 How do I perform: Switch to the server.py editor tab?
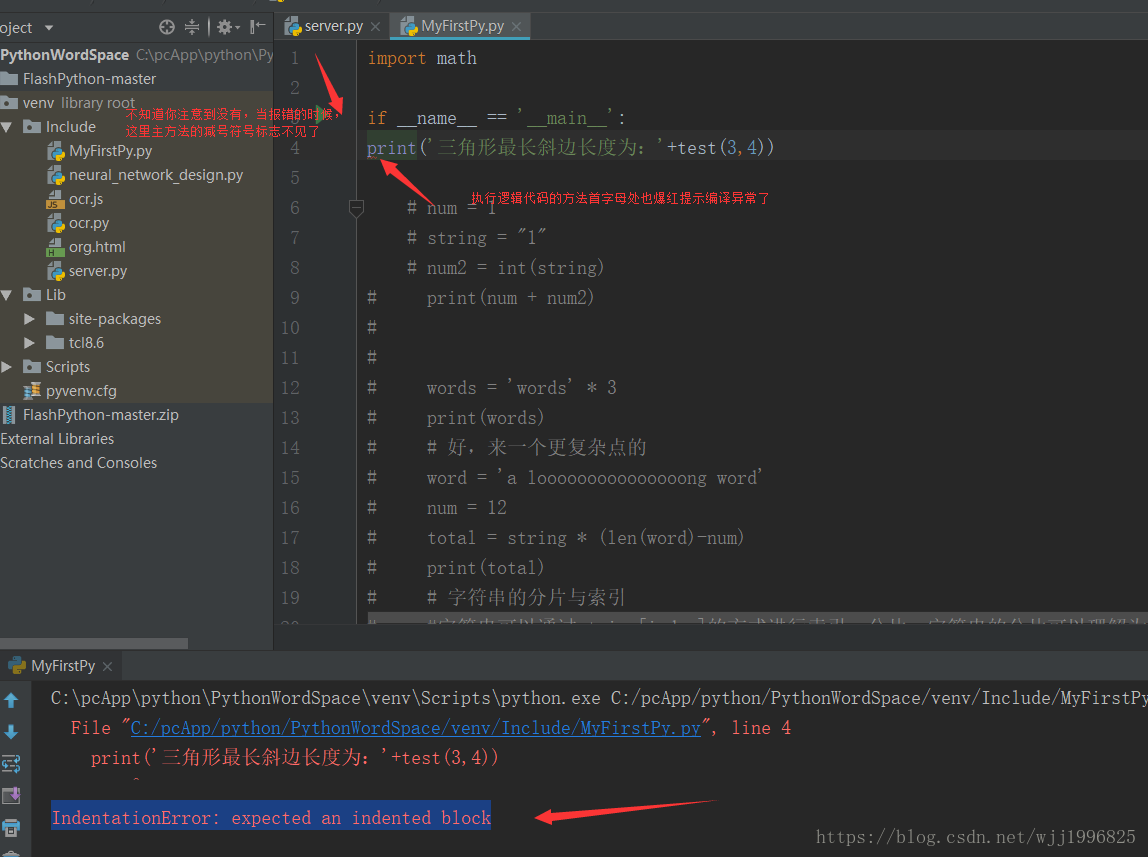[333, 26]
